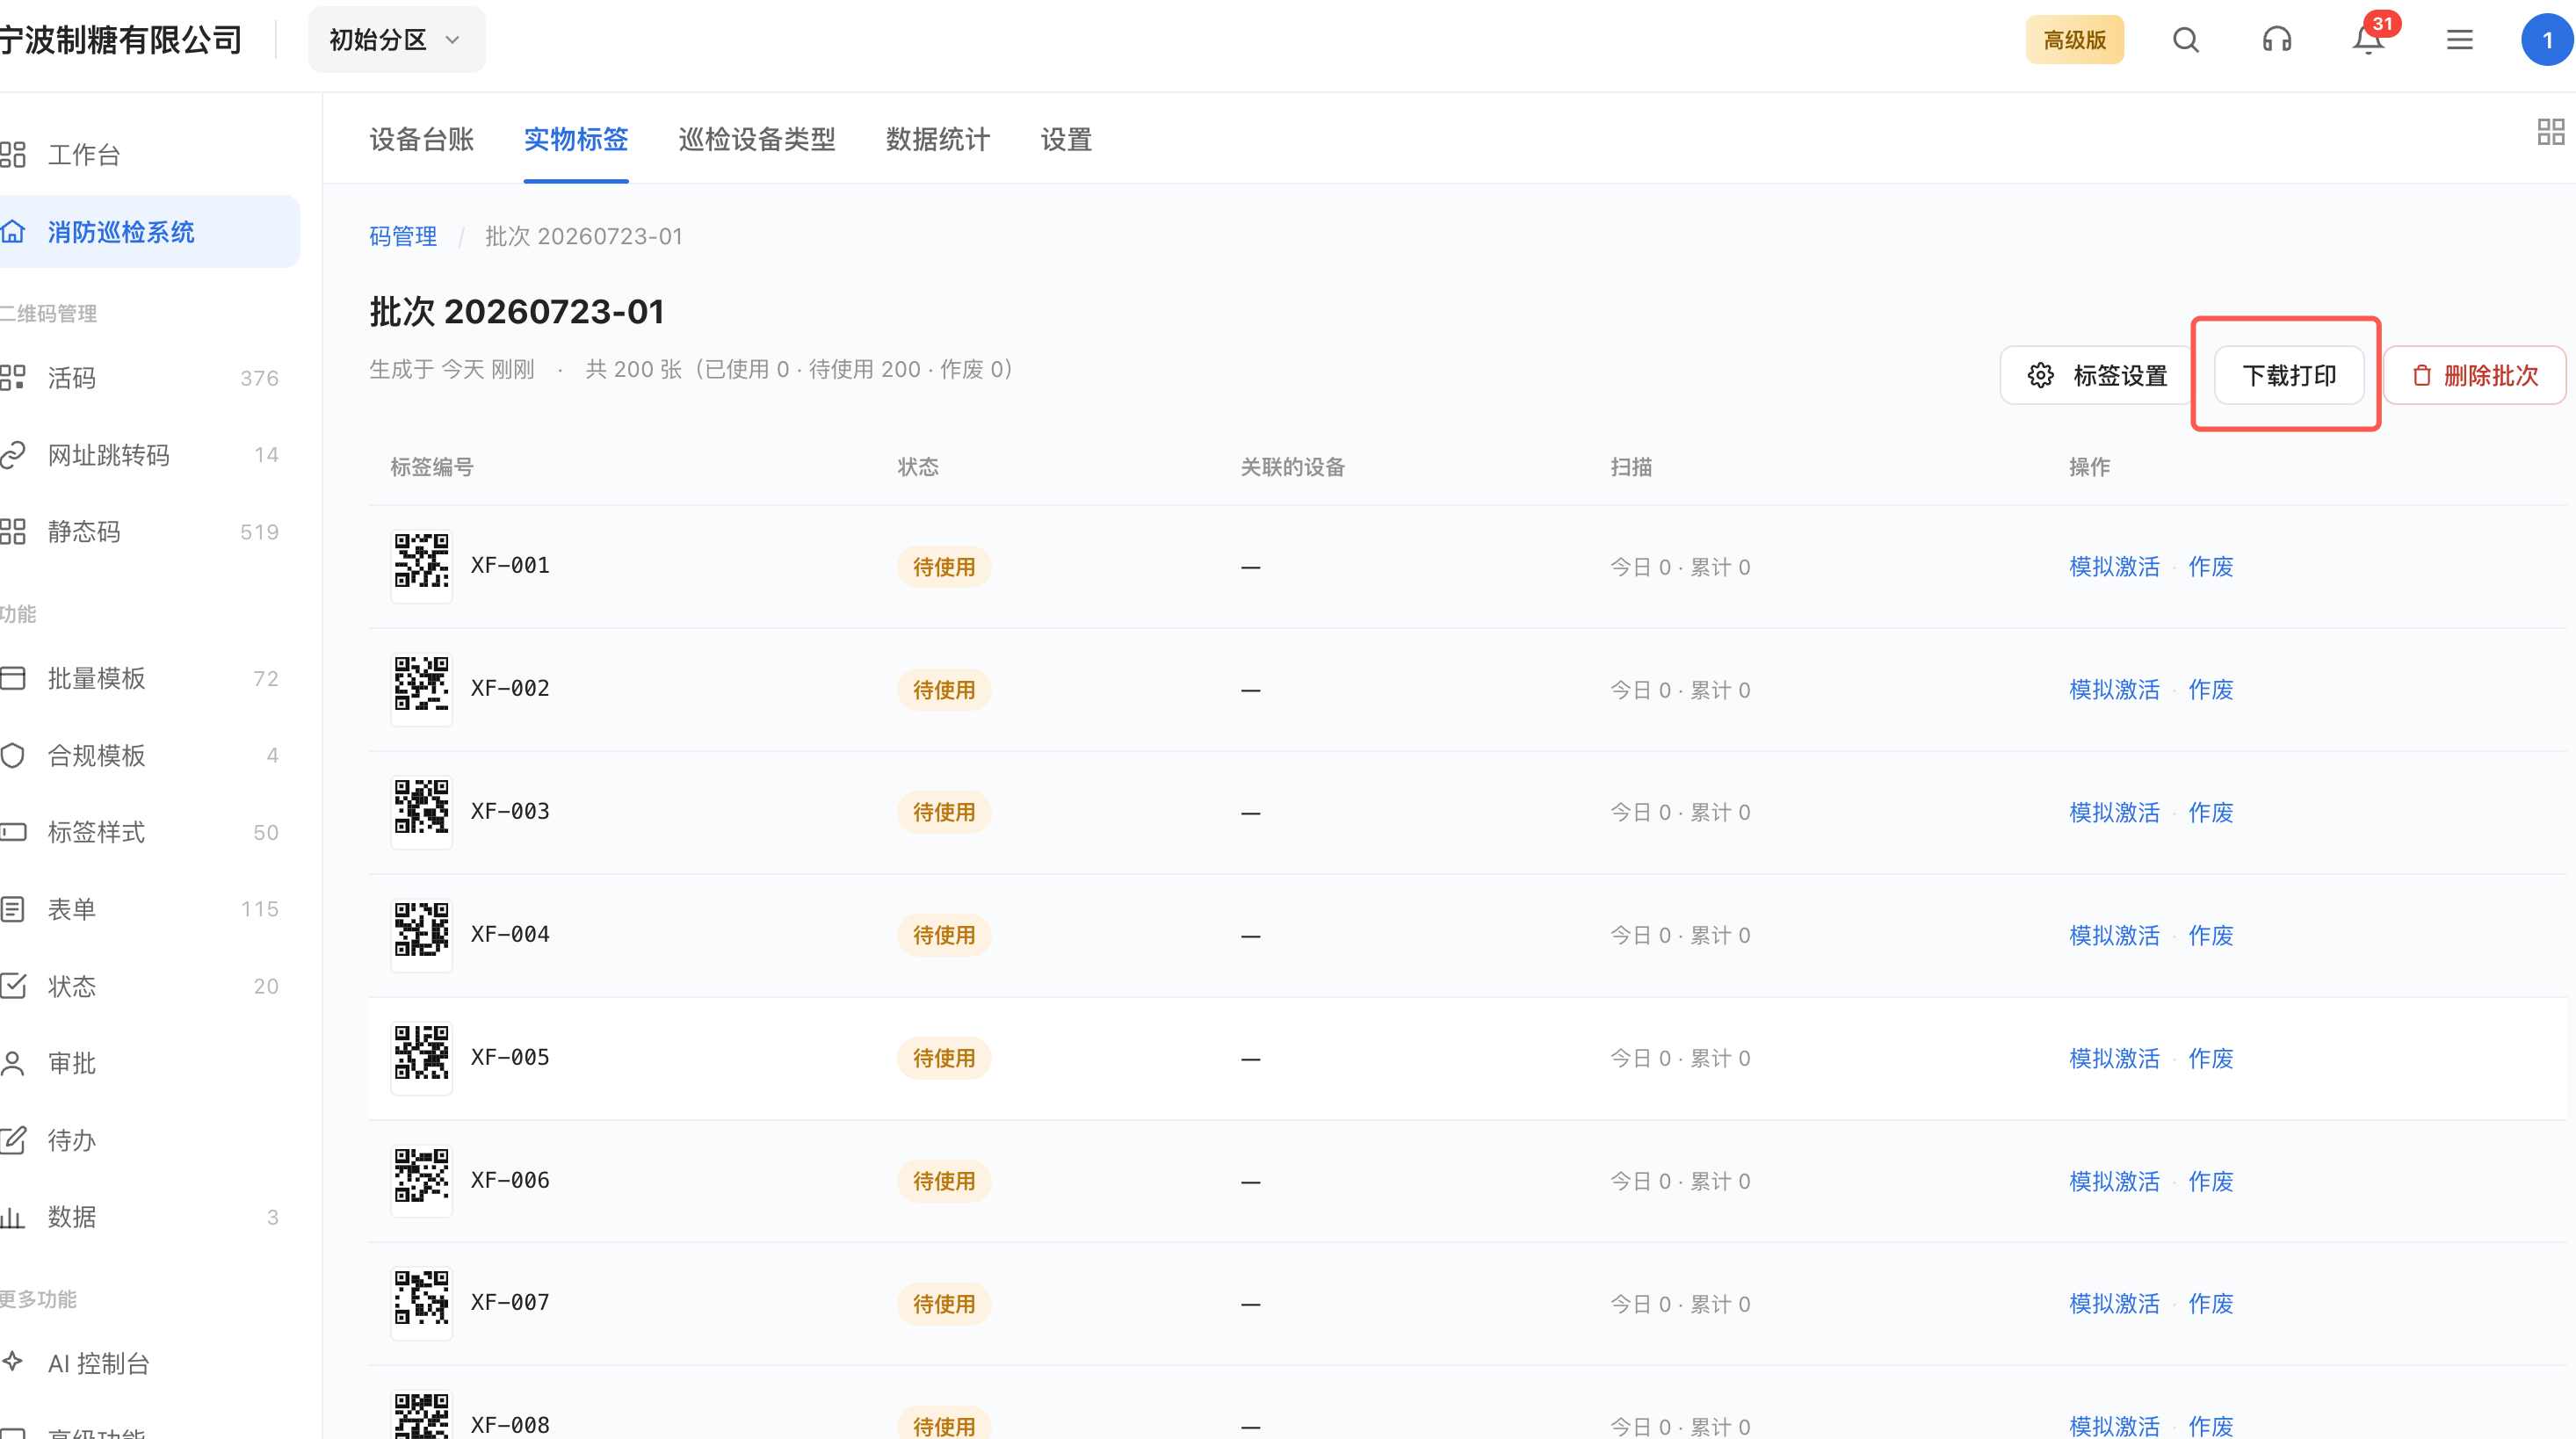Viewport: 2576px width, 1439px height.
Task: Open the hamburger menu icon
Action: [x=2459, y=40]
